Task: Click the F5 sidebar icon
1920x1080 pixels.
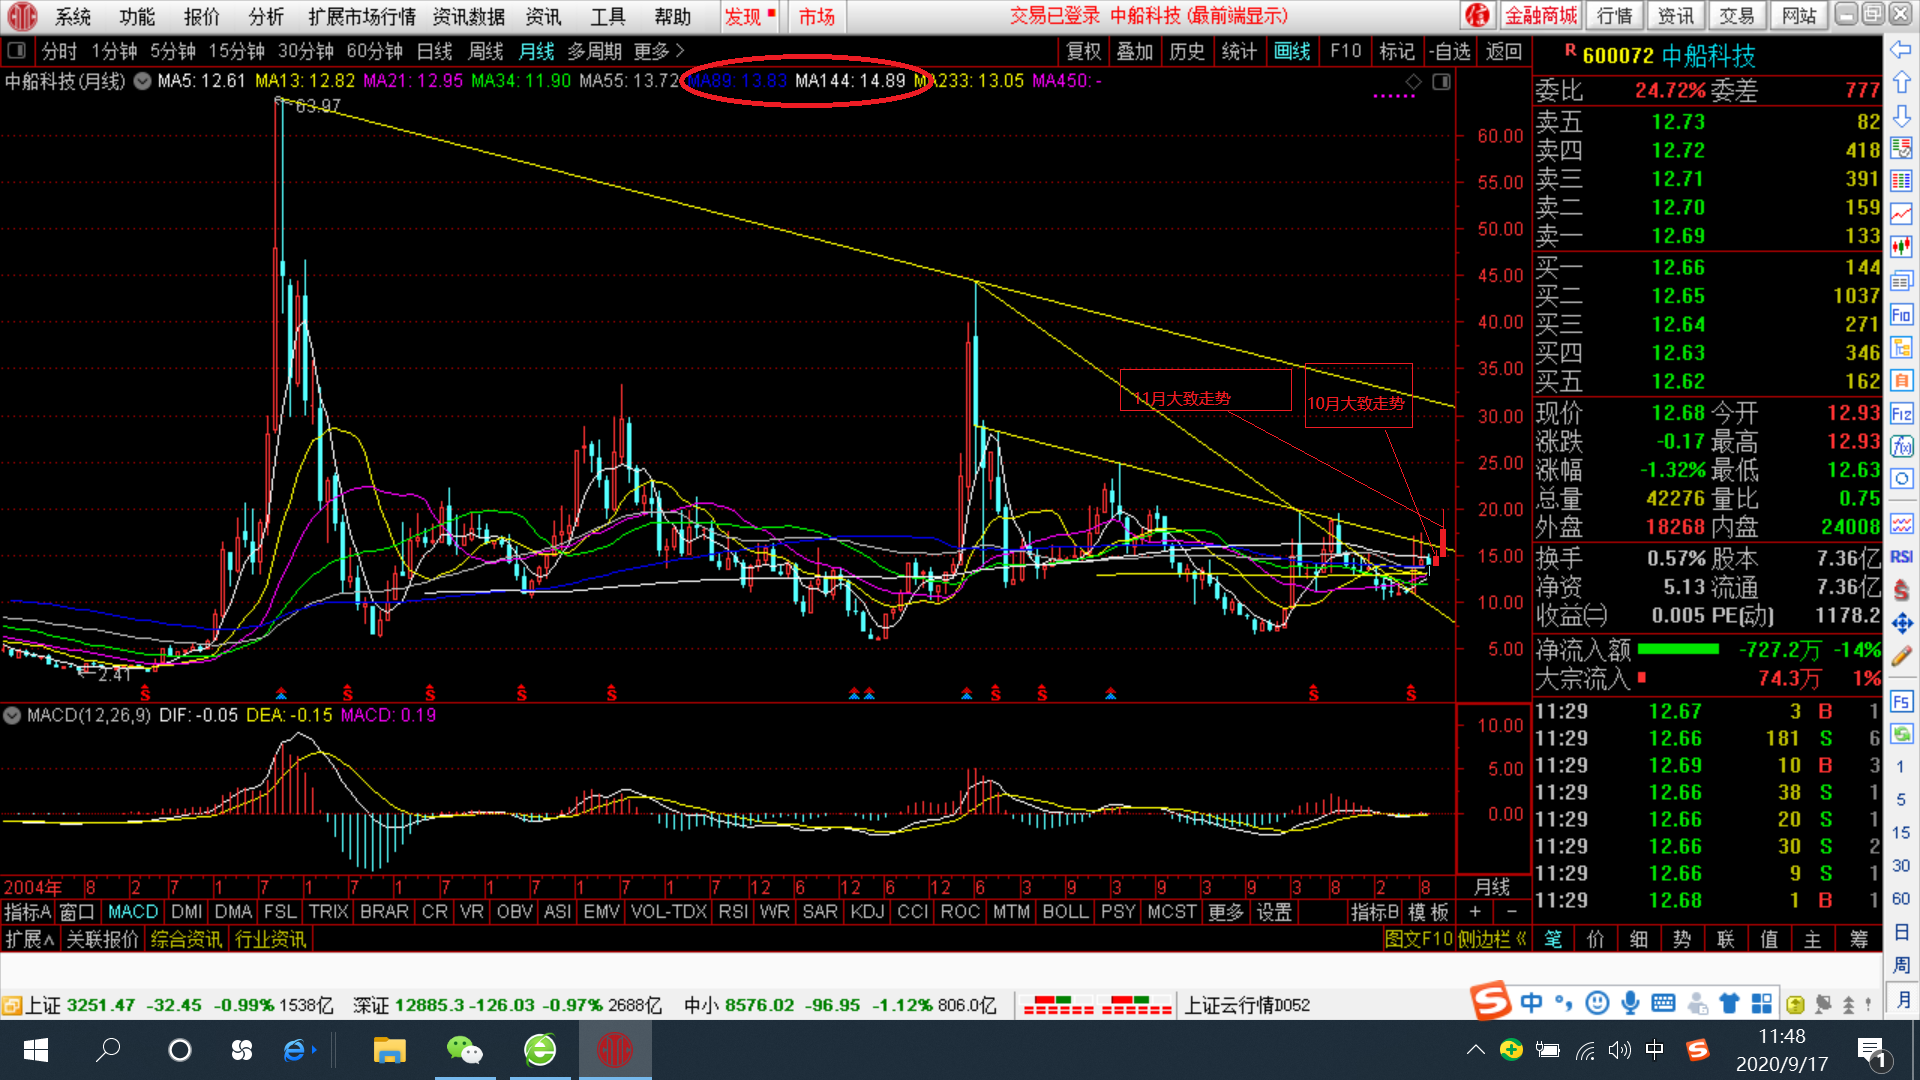Action: pos(1901,701)
